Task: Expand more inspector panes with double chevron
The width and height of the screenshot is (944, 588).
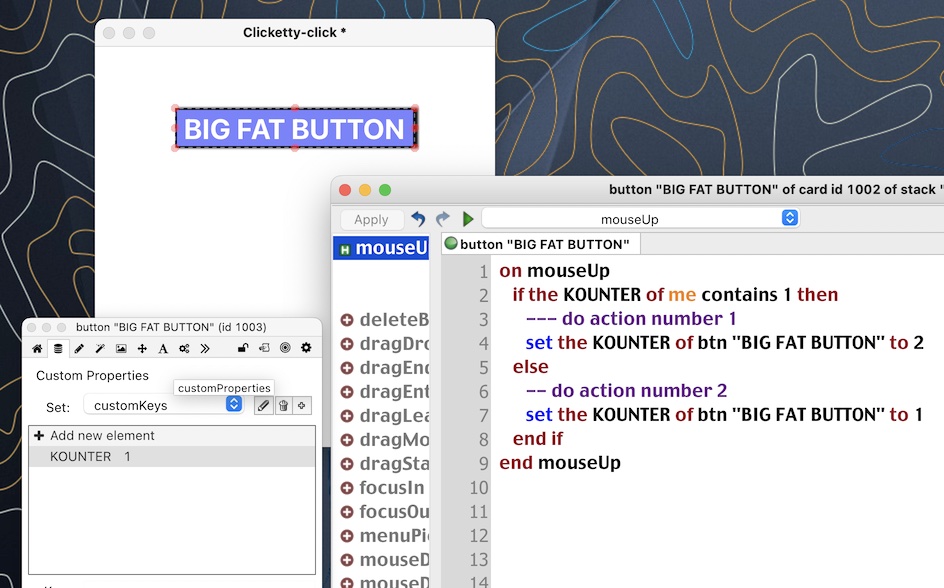Action: click(205, 348)
